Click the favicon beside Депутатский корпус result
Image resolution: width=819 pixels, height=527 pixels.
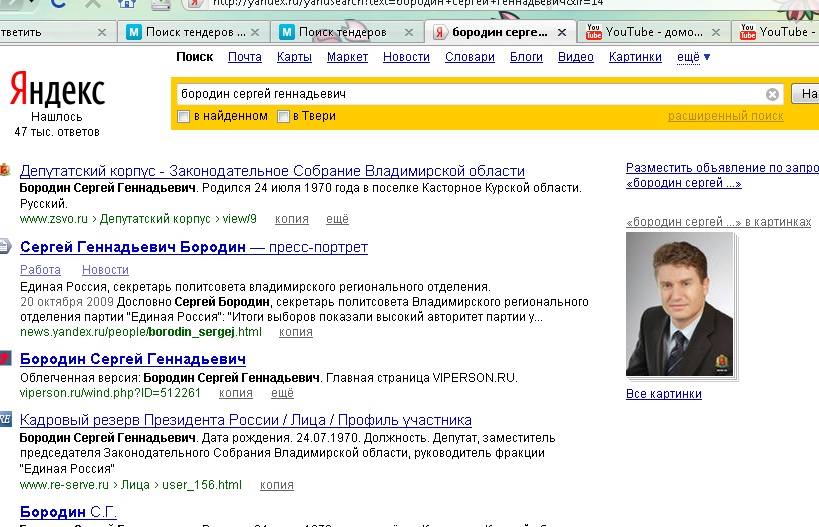click(x=5, y=170)
